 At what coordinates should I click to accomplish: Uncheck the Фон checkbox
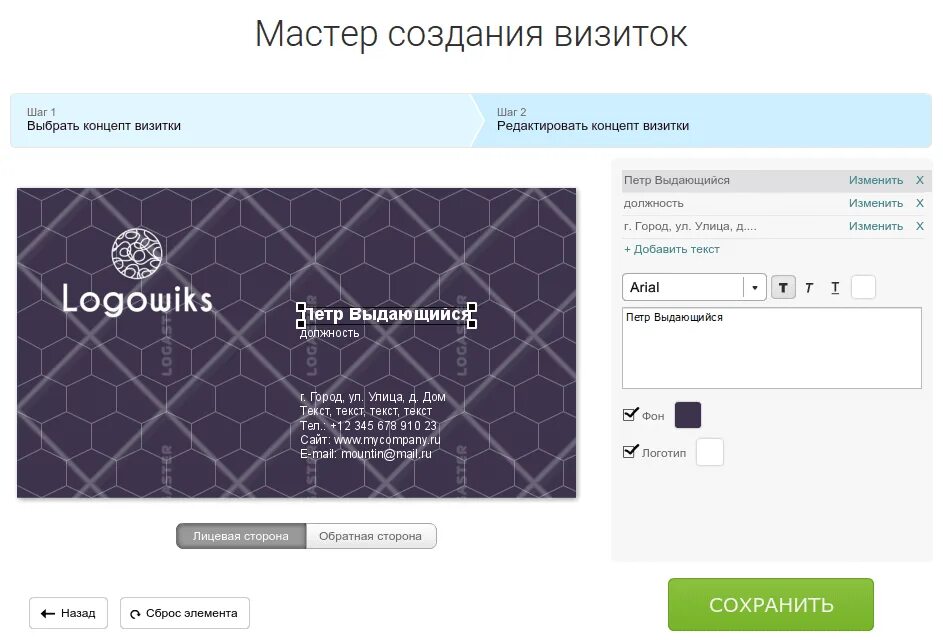[630, 414]
